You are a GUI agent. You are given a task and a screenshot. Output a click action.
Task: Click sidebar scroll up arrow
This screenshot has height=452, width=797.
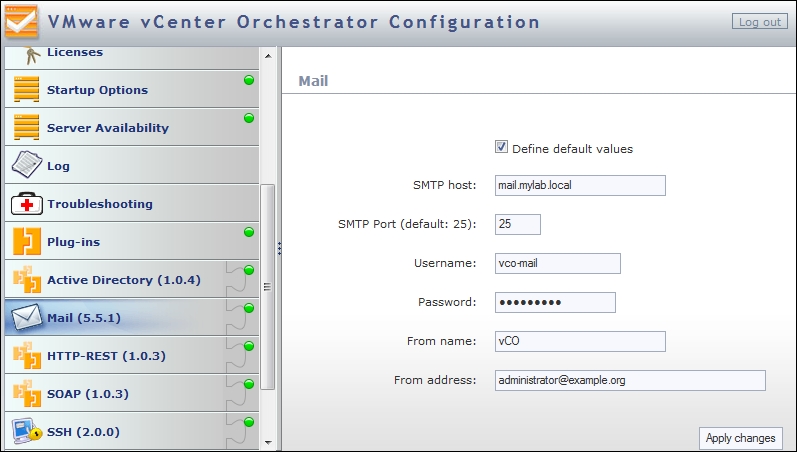click(268, 55)
